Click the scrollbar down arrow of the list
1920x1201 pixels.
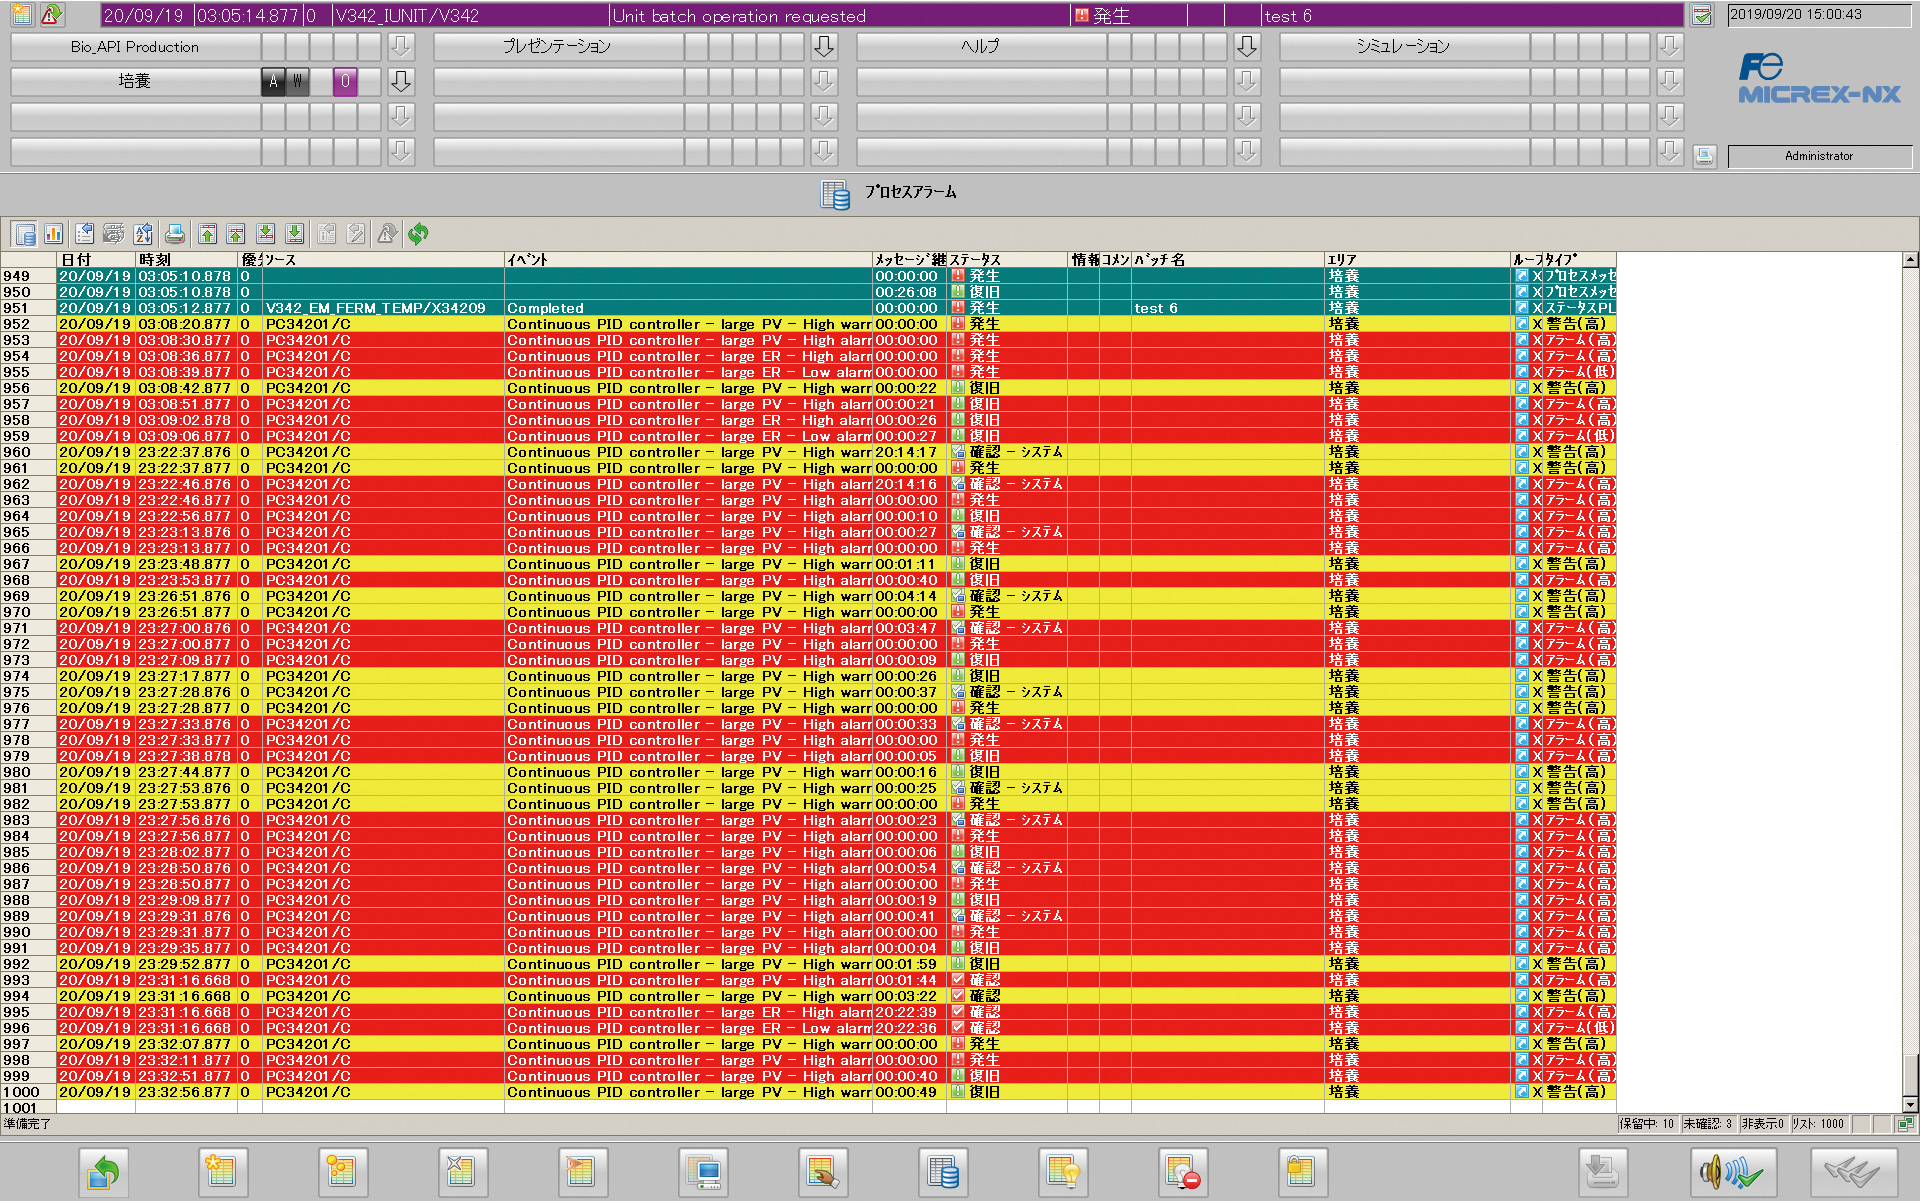click(x=1910, y=1105)
